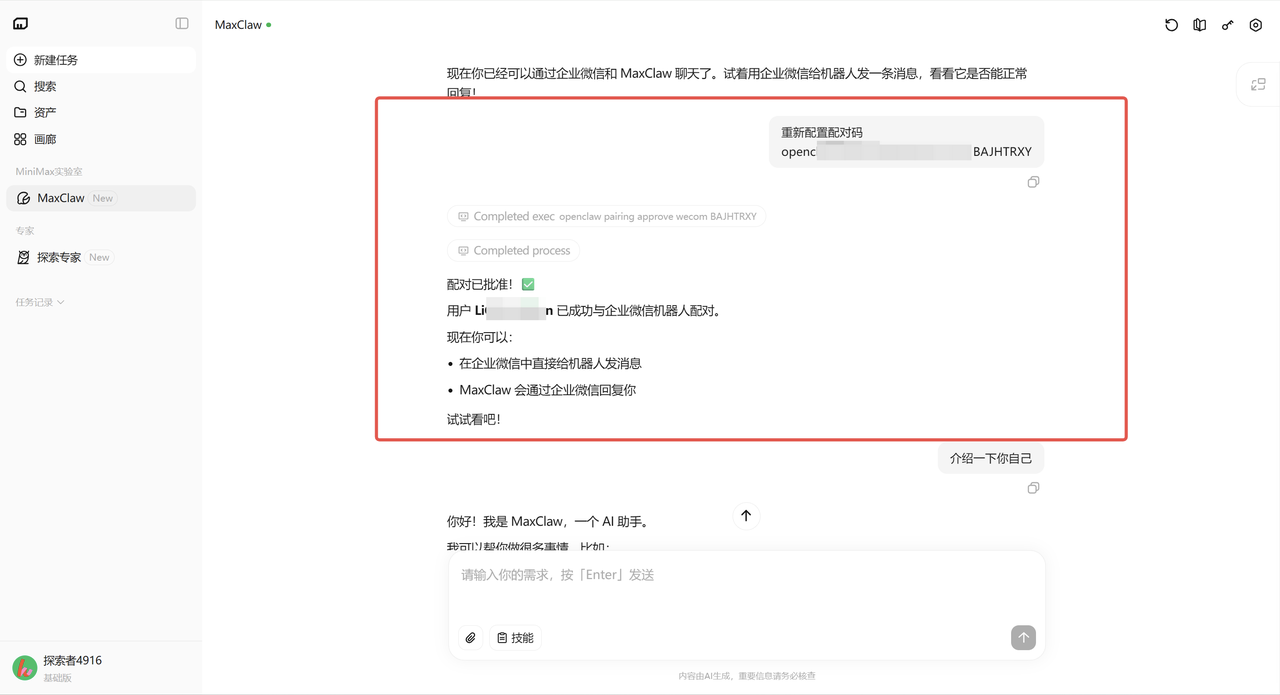Click the refresh history icon in header
The height and width of the screenshot is (695, 1280).
[x=1172, y=25]
